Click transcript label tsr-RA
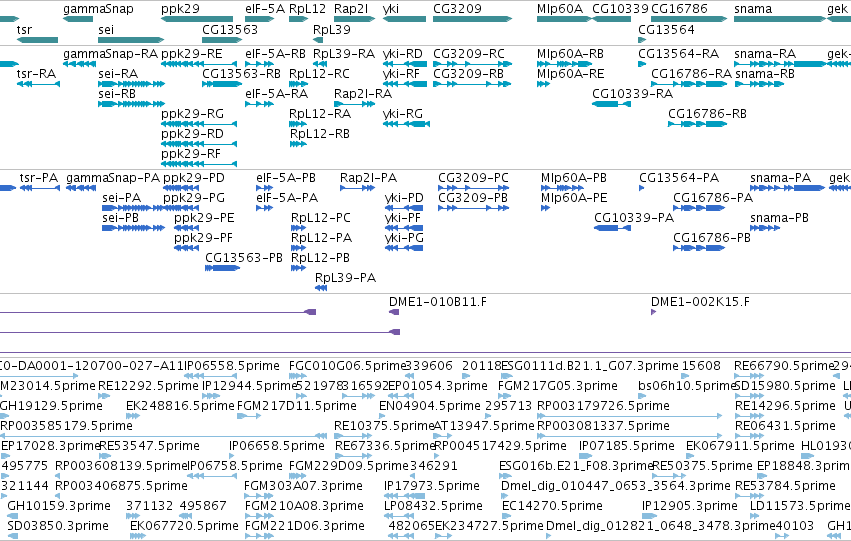This screenshot has width=851, height=541. tap(36, 74)
